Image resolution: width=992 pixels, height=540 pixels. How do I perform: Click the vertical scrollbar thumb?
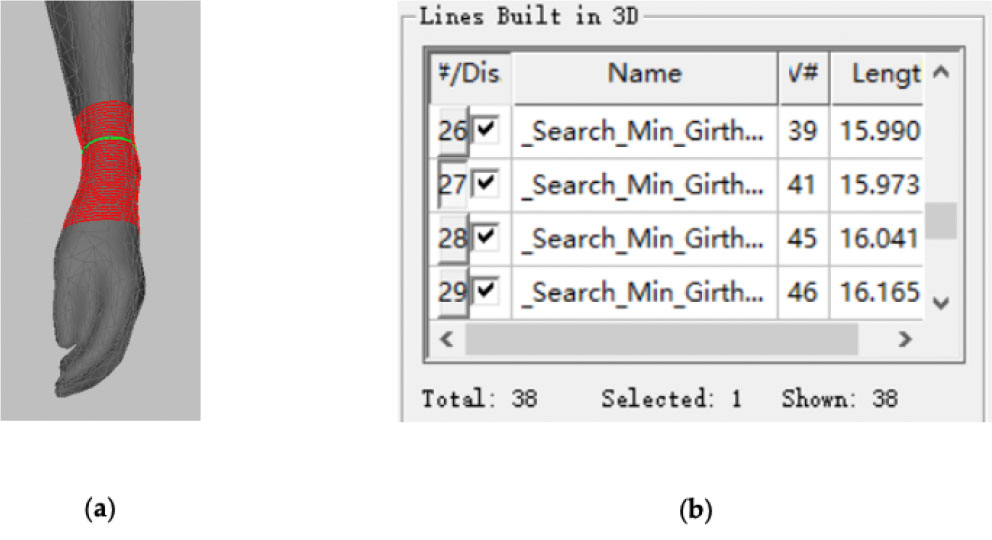[x=940, y=220]
